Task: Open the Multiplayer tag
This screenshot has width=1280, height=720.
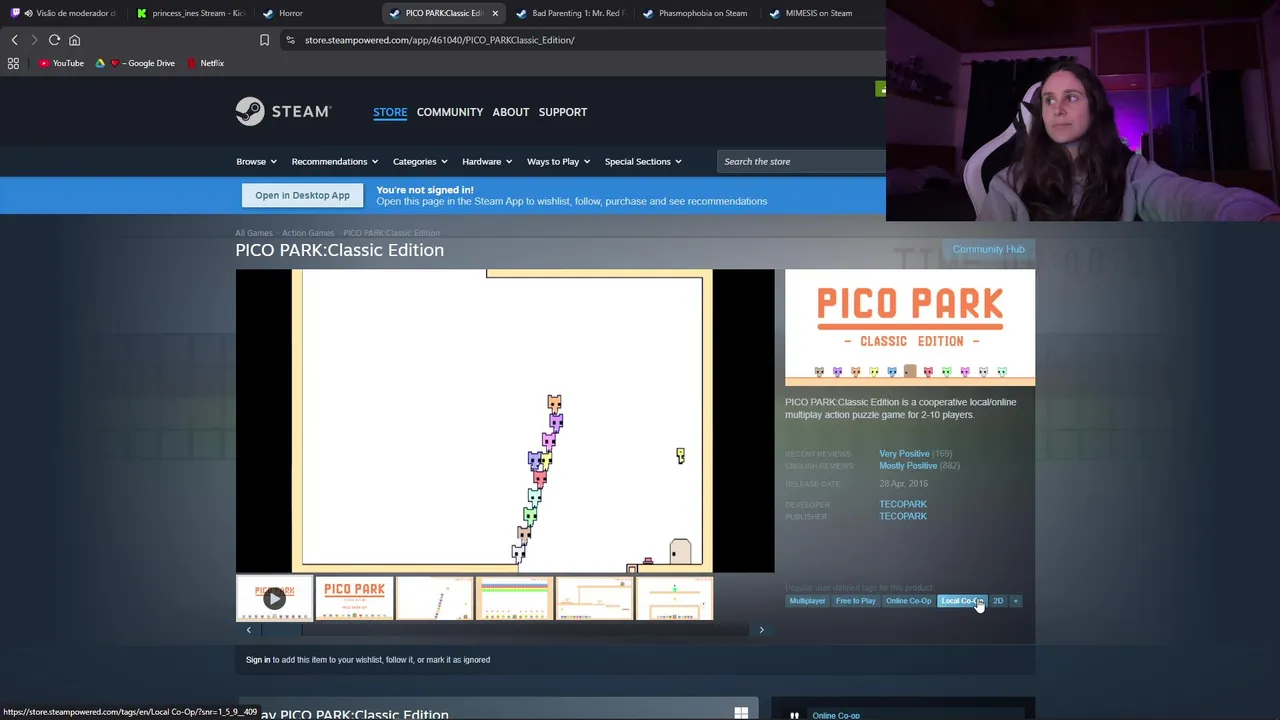Action: (807, 601)
